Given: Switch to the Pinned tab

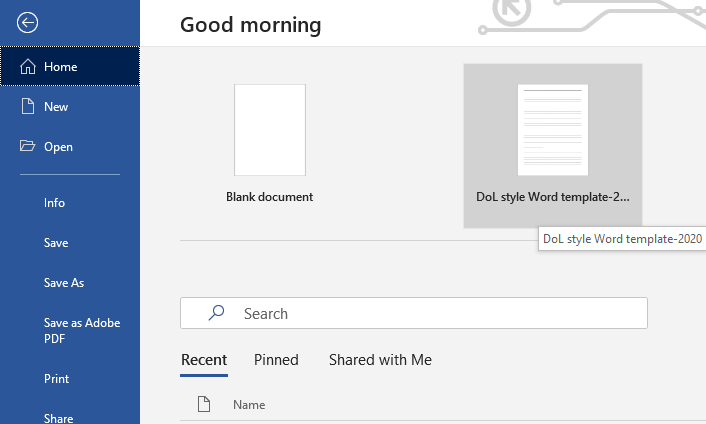Looking at the screenshot, I should click(x=276, y=360).
